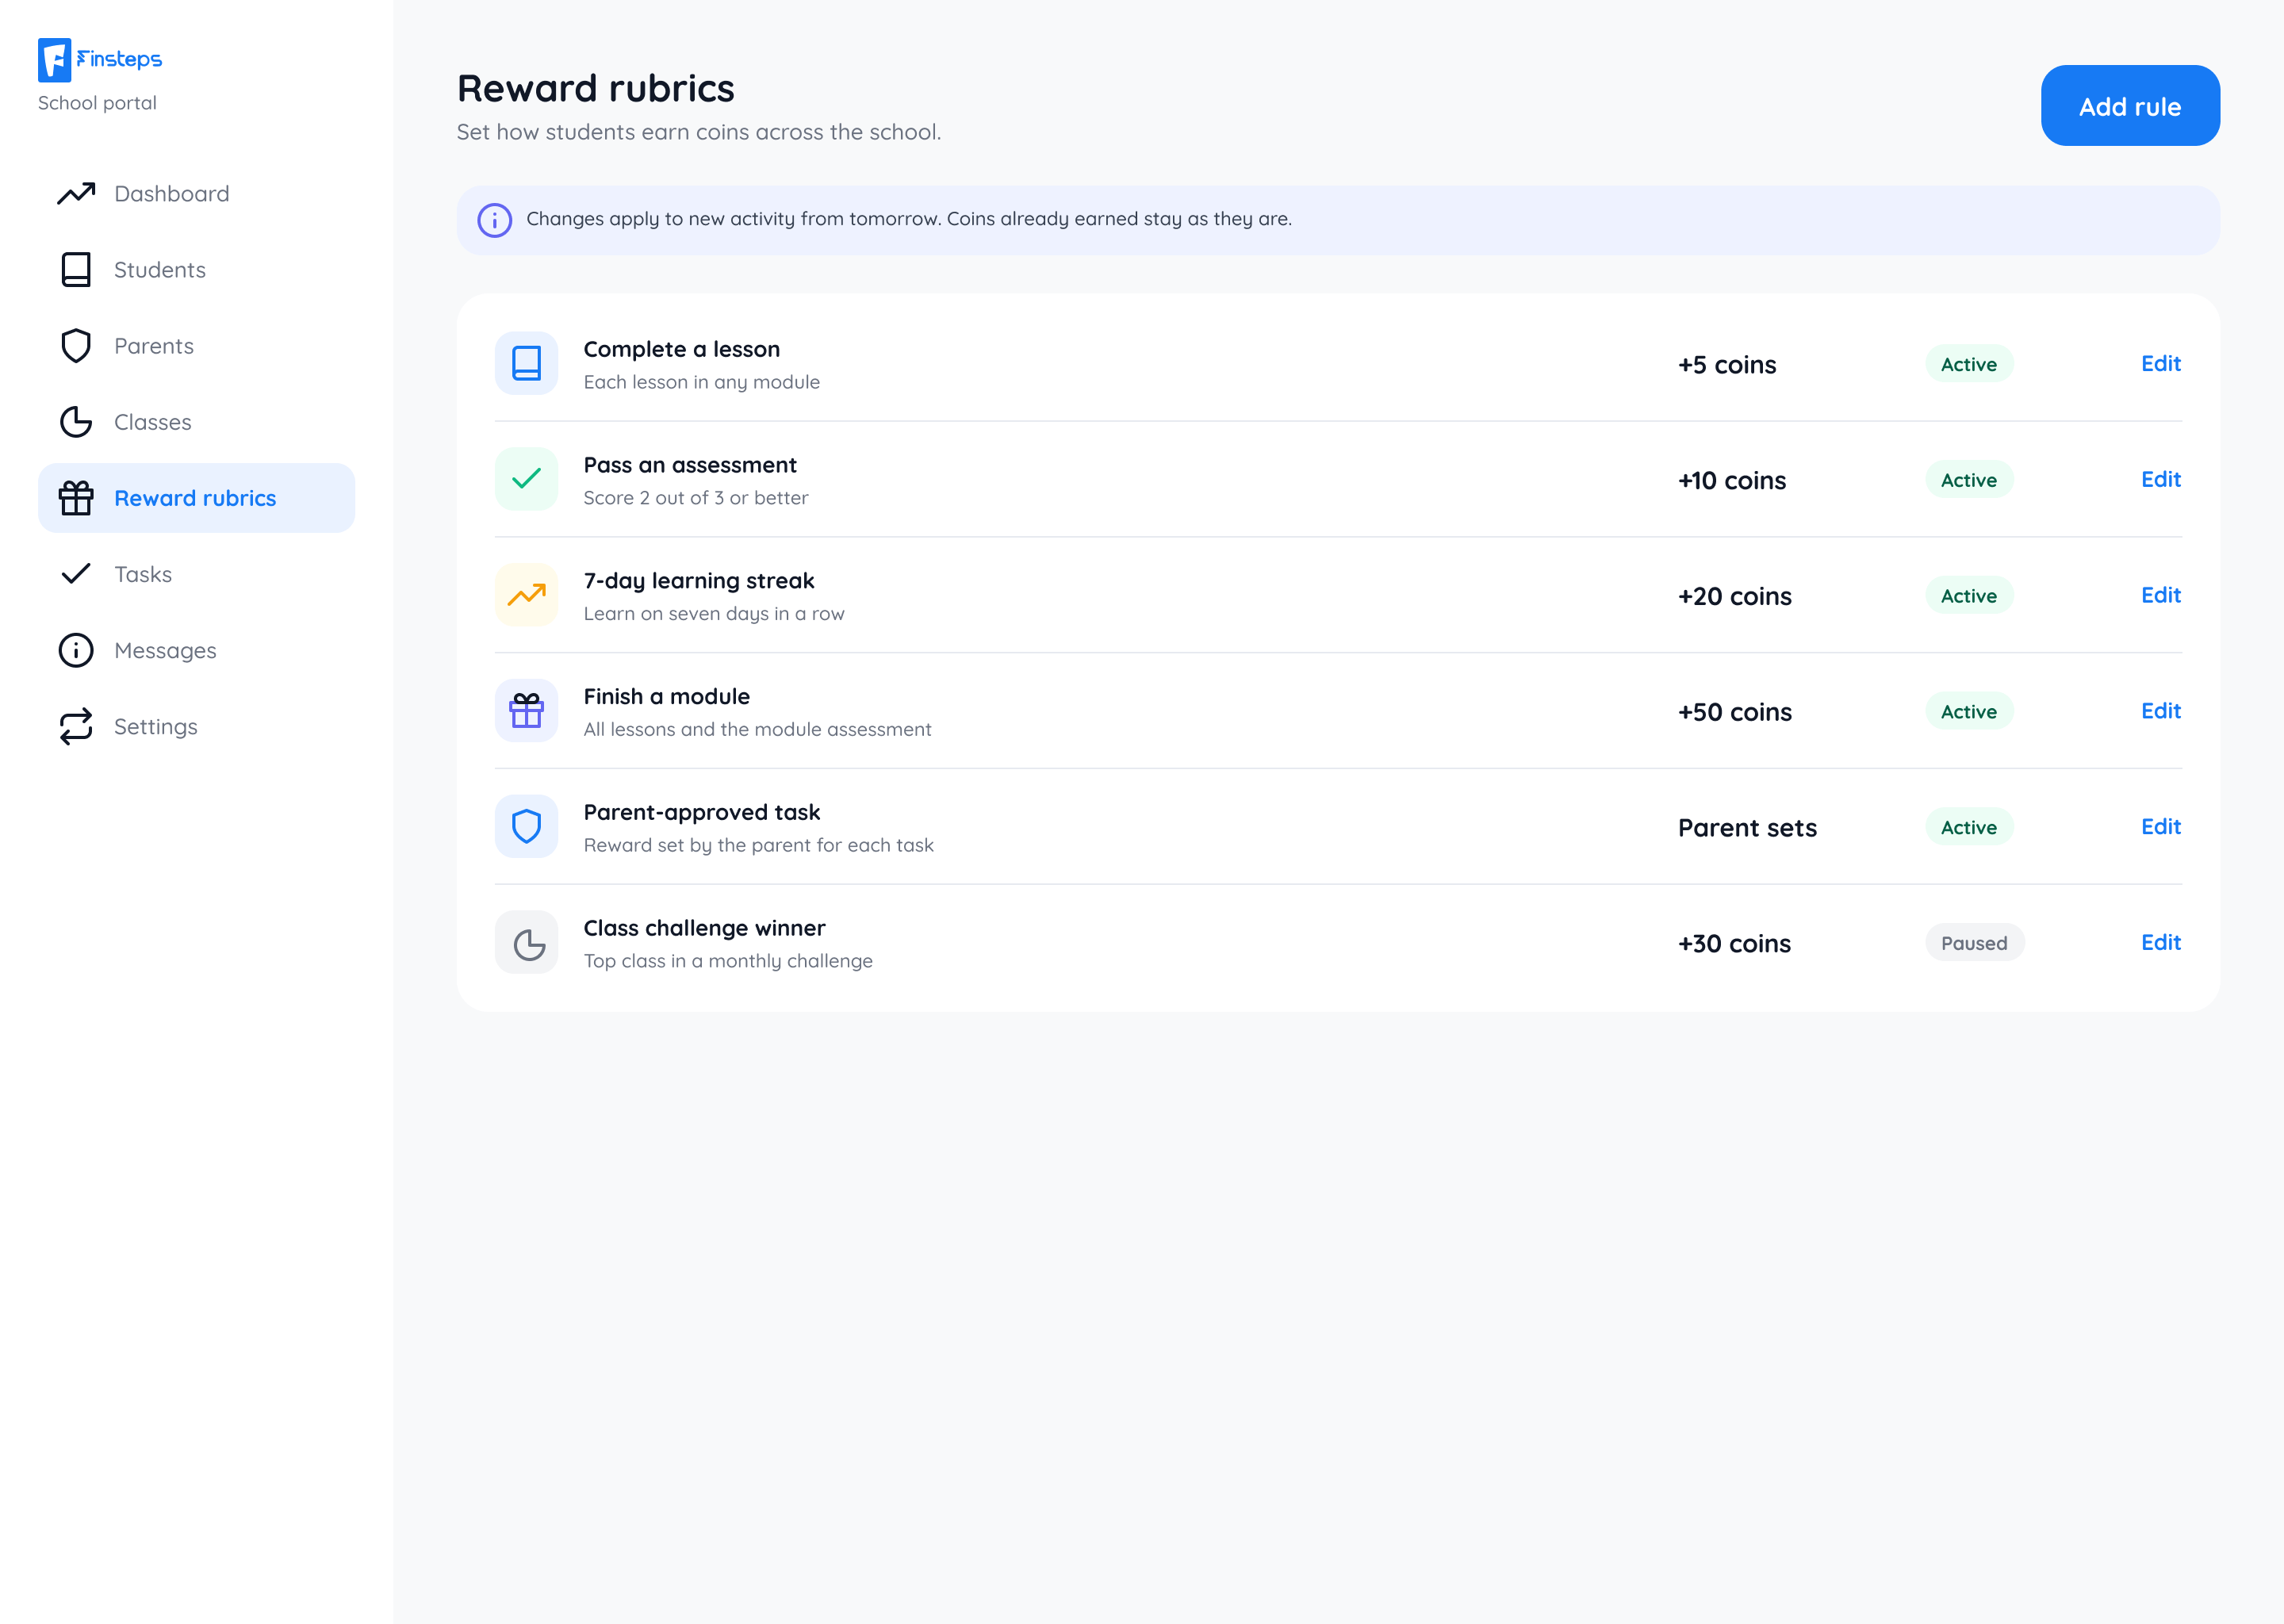The height and width of the screenshot is (1624, 2284).
Task: Click the Reward rubrics gift icon in sidebar
Action: coord(76,497)
